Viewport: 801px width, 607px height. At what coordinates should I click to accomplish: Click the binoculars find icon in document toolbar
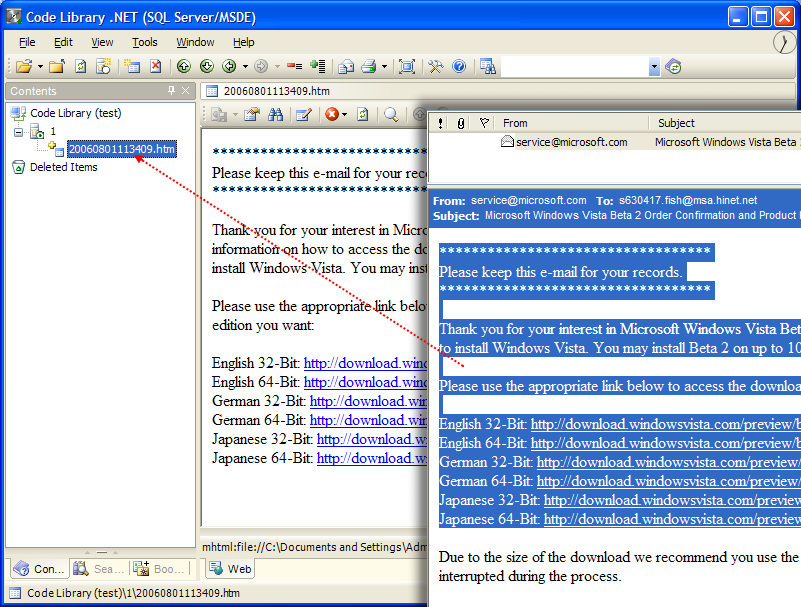click(x=275, y=114)
